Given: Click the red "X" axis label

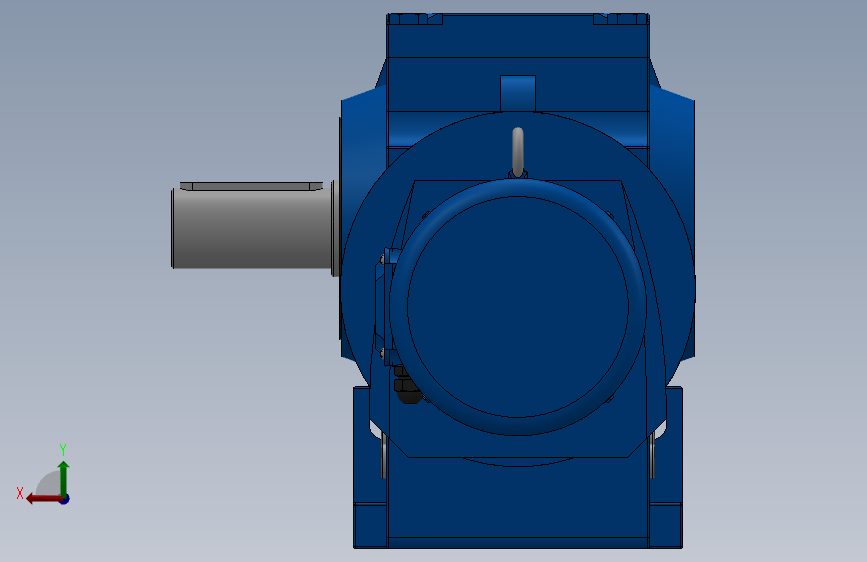Looking at the screenshot, I should pos(20,493).
